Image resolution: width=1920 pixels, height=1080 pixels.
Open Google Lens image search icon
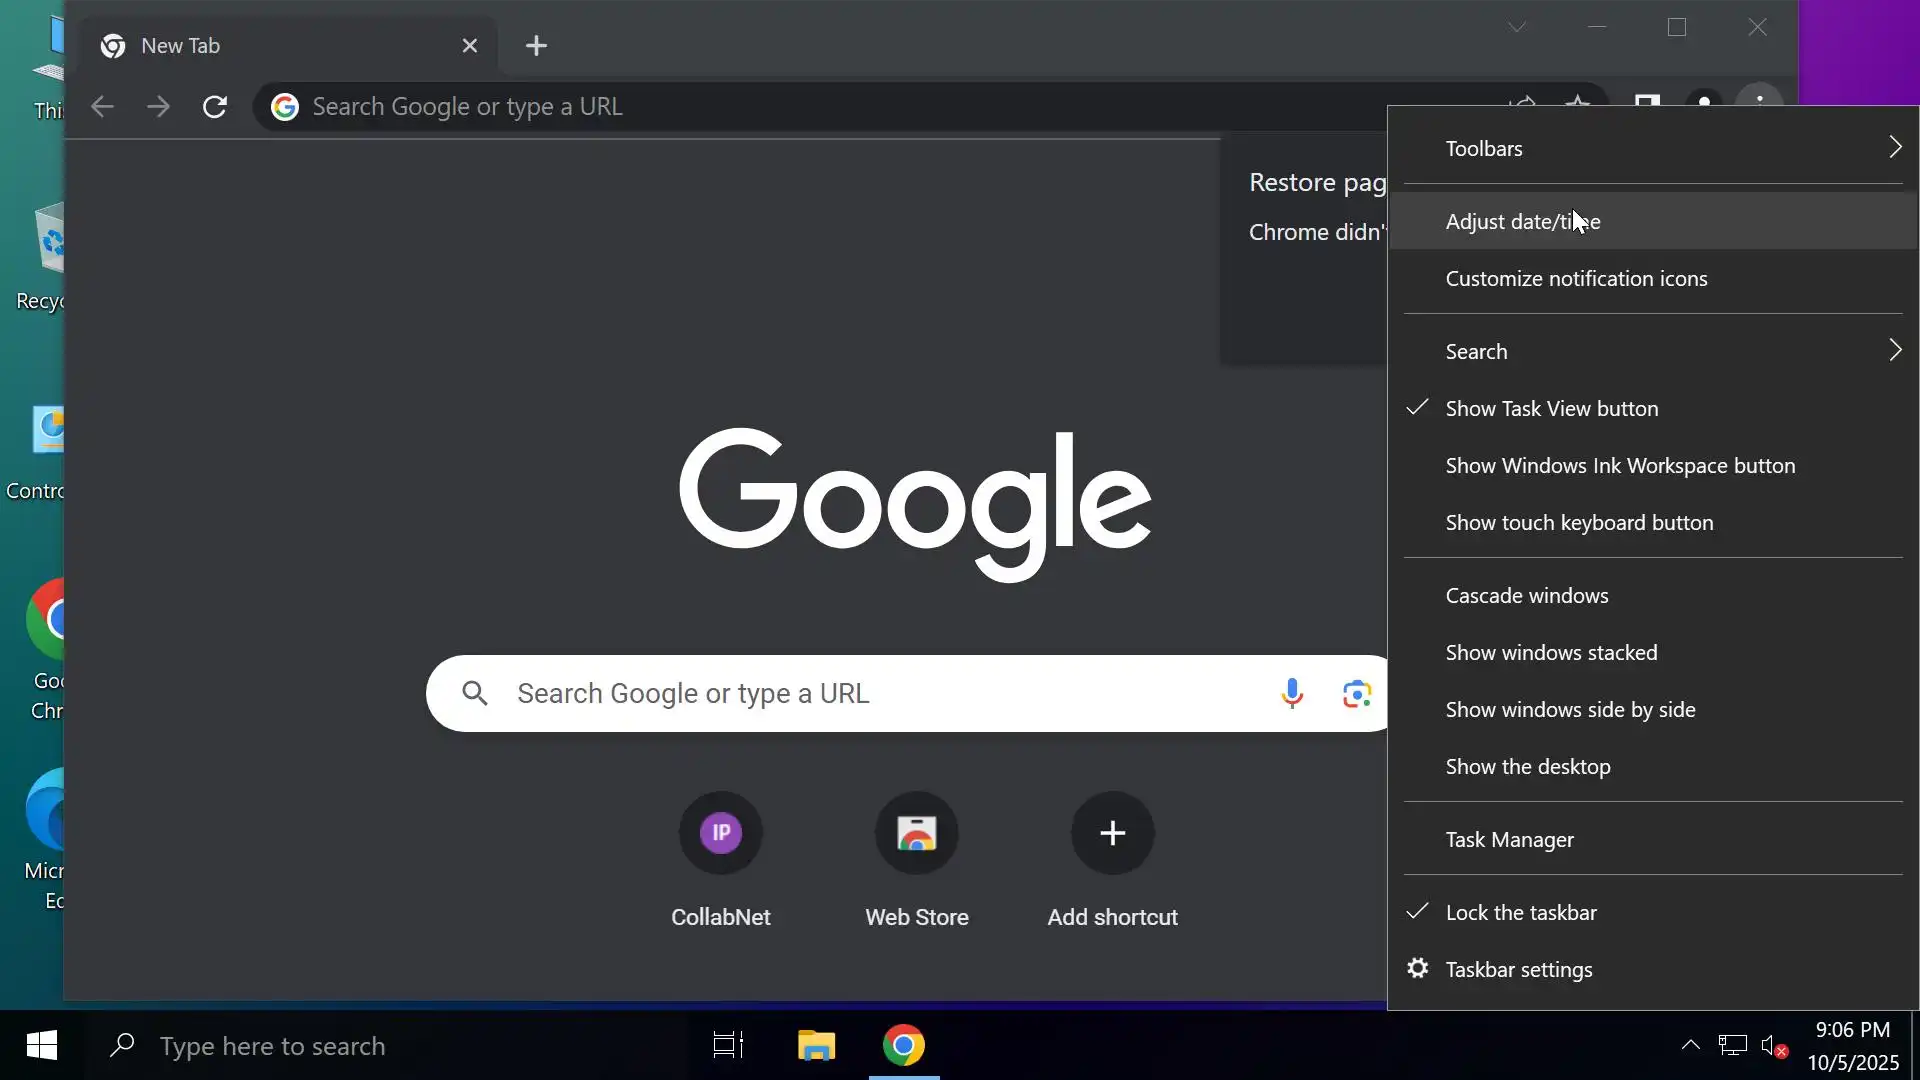[1356, 693]
